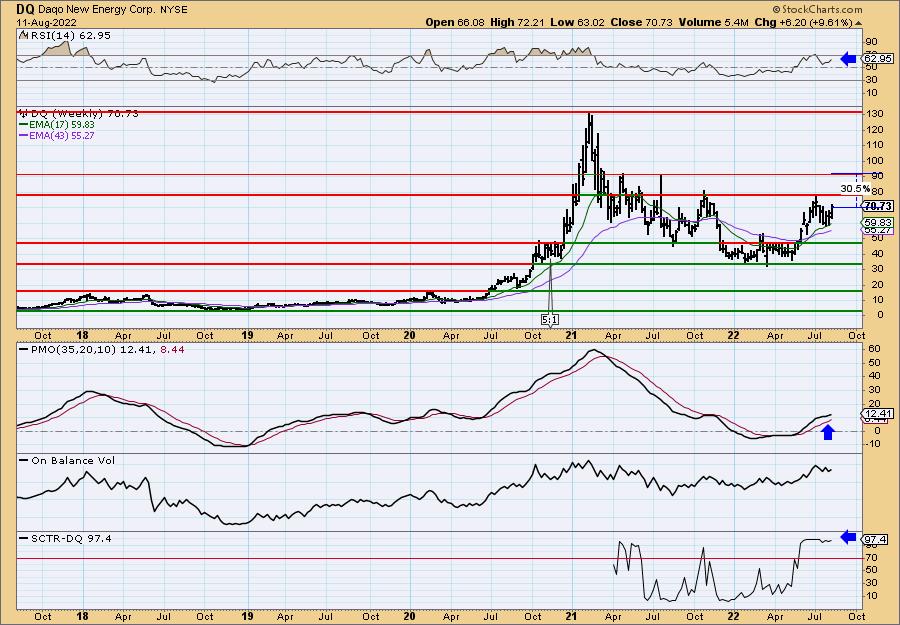The width and height of the screenshot is (900, 625).
Task: Click the 70 label on SCTR axis
Action: [870, 557]
